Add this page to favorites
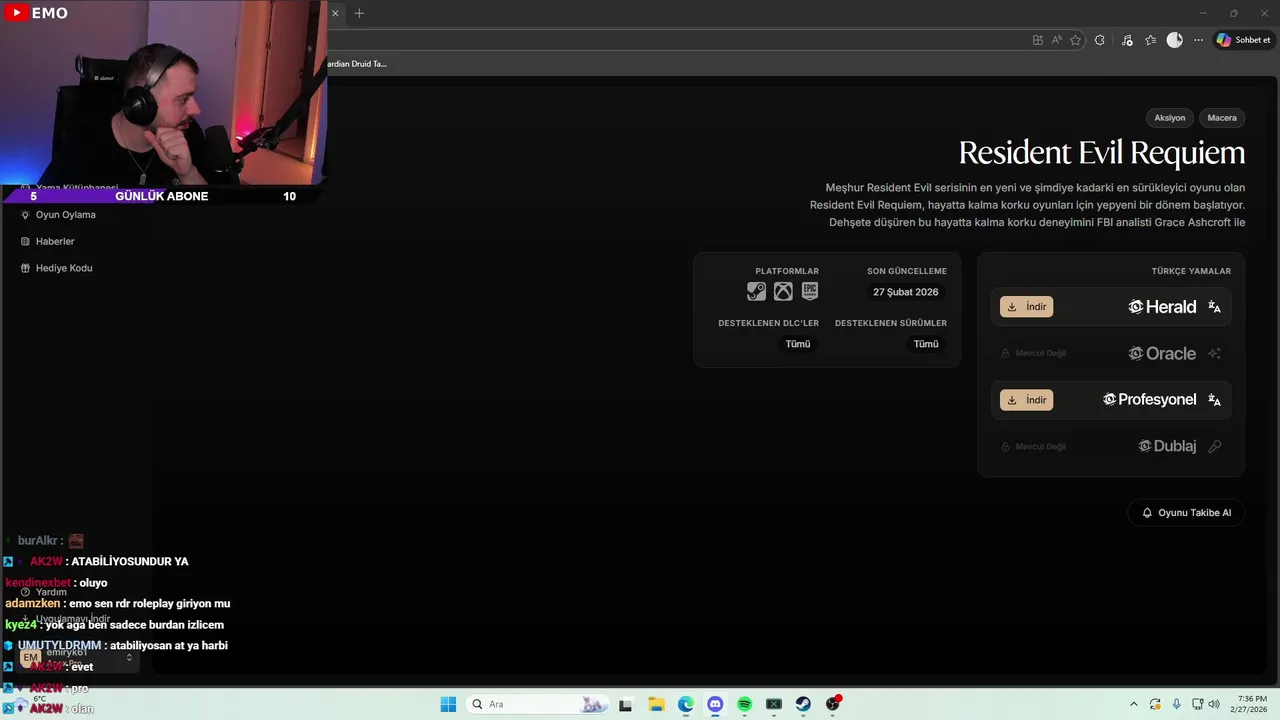 (x=1076, y=40)
